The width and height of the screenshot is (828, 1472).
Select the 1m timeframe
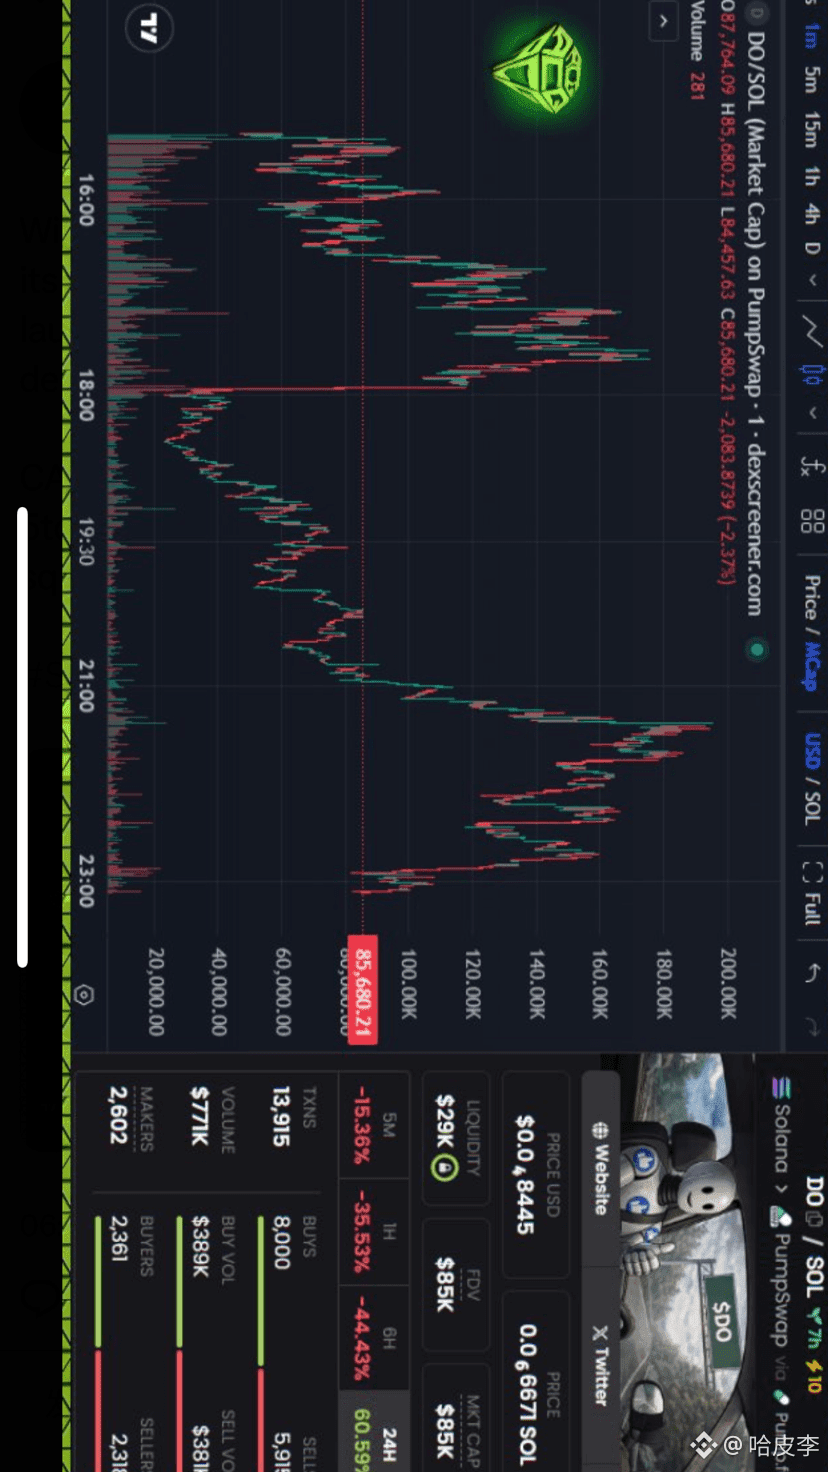pos(812,36)
